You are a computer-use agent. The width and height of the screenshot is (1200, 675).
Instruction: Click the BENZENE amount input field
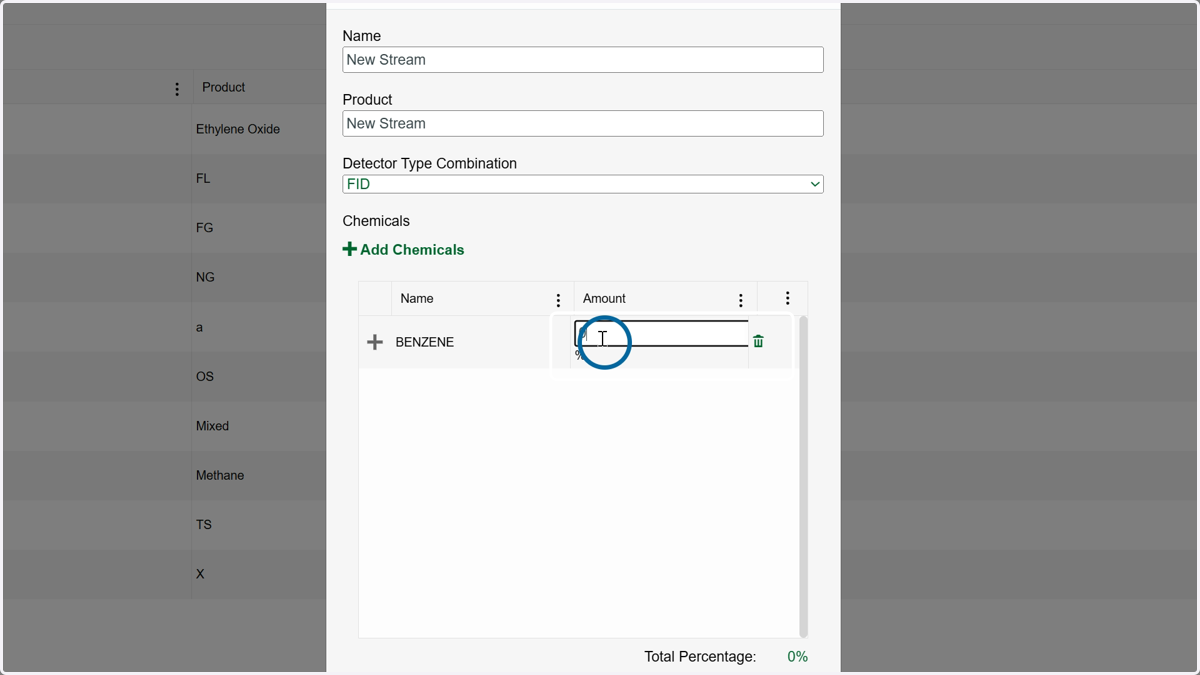[661, 334]
